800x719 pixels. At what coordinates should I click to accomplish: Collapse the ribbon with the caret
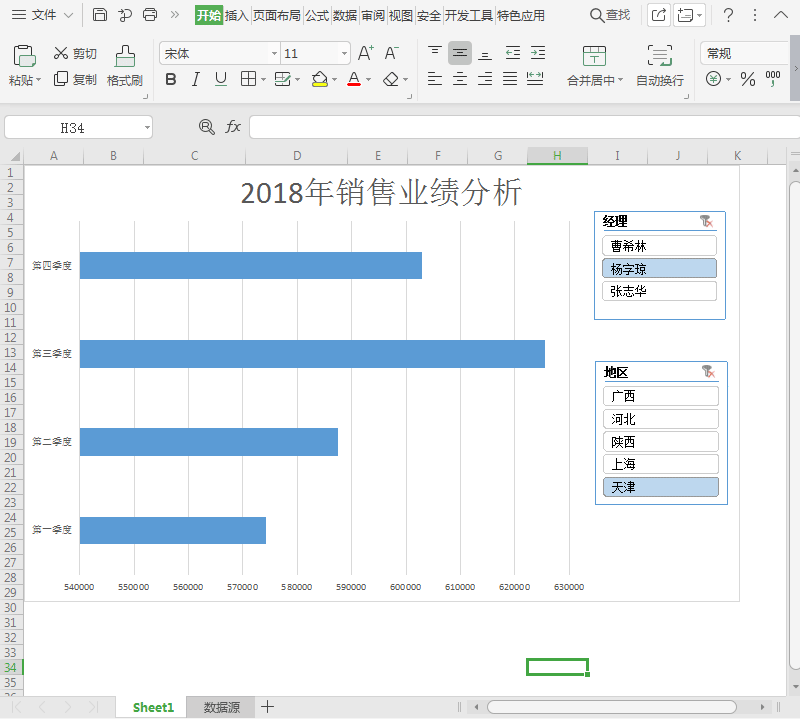(x=781, y=15)
